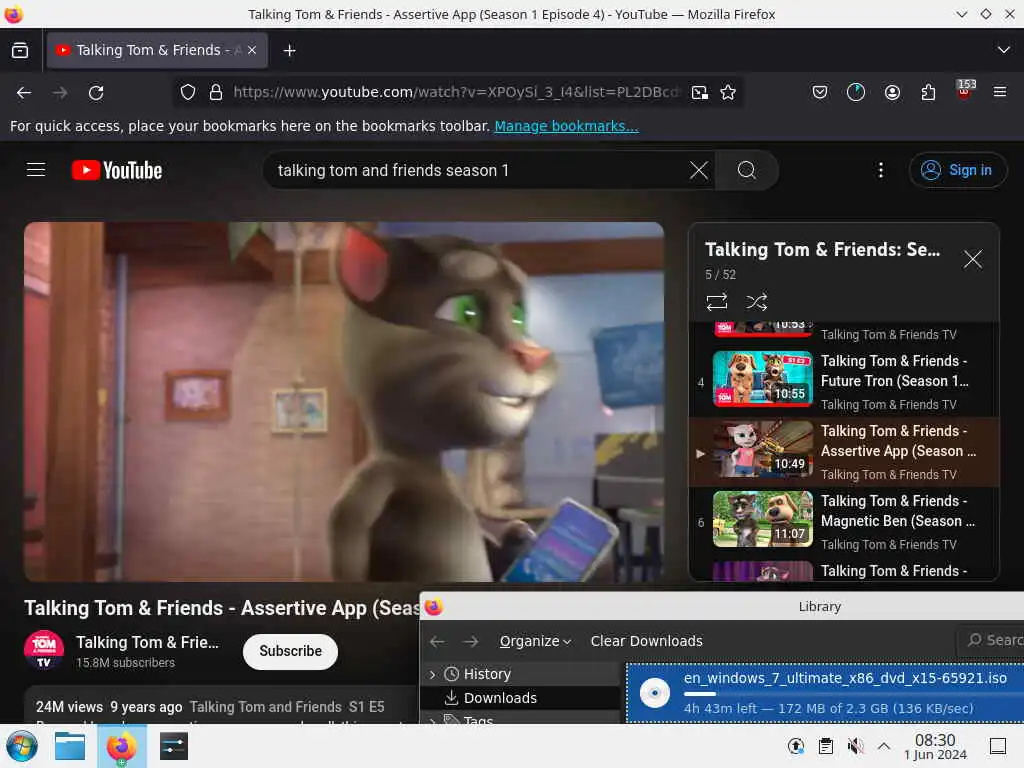The height and width of the screenshot is (768, 1024).
Task: Play Future Tron playlist video
Action: pos(844,381)
